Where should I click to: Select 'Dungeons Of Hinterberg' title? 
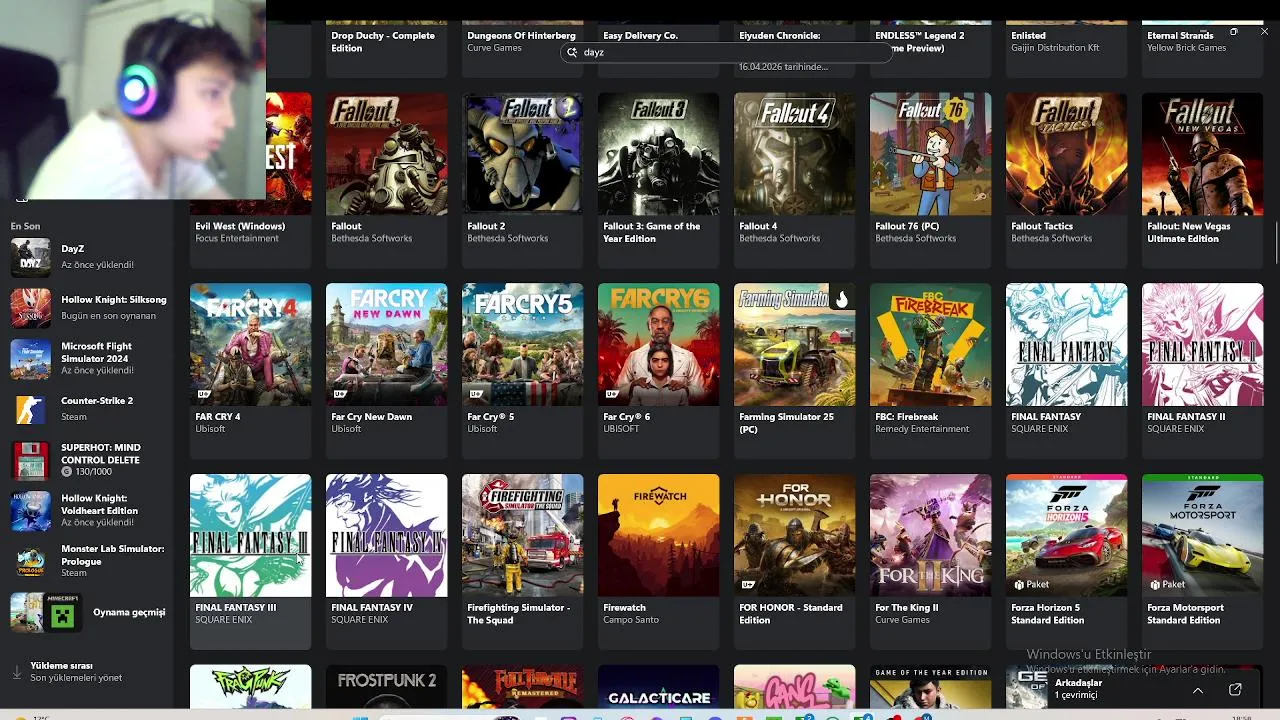click(521, 35)
